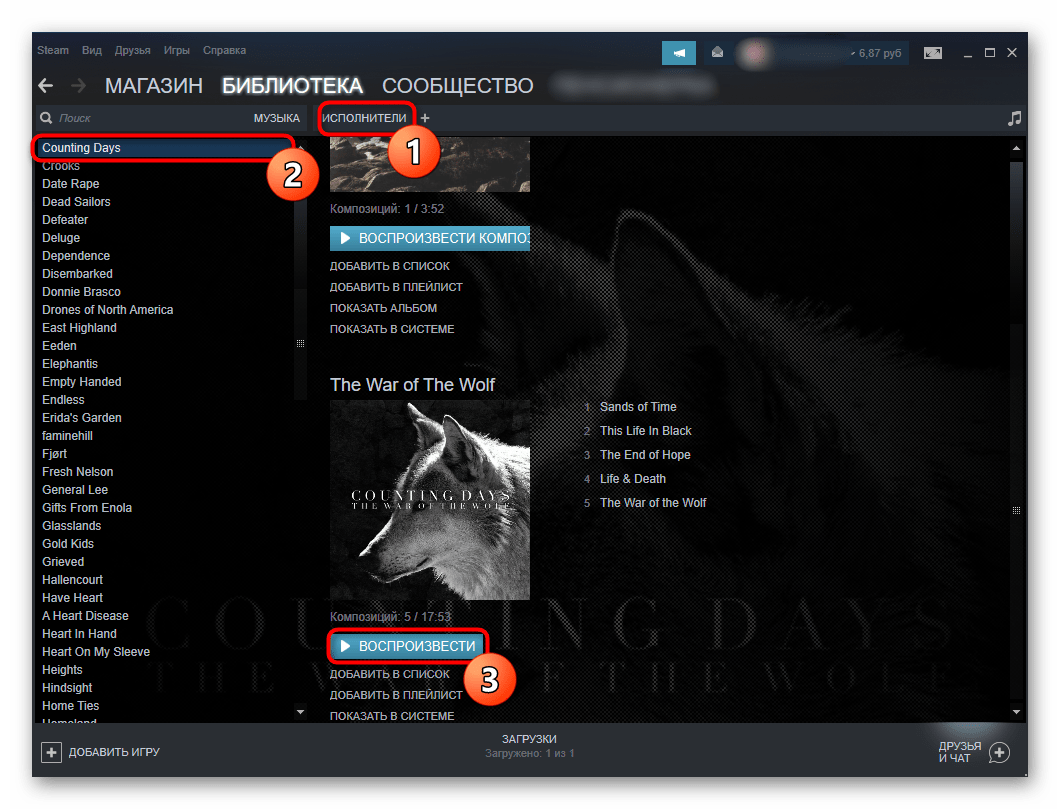Add a new tab with plus

[425, 118]
